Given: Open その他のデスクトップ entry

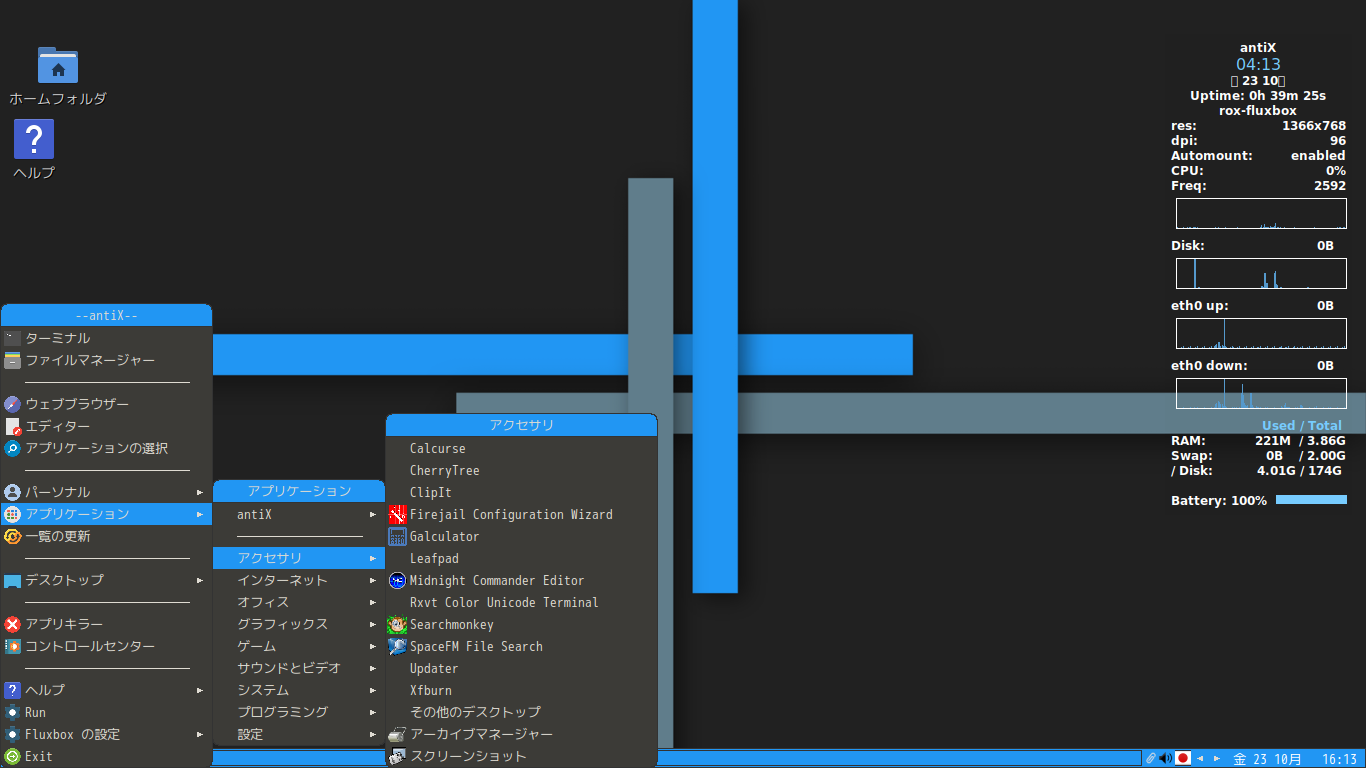Looking at the screenshot, I should coord(521,712).
